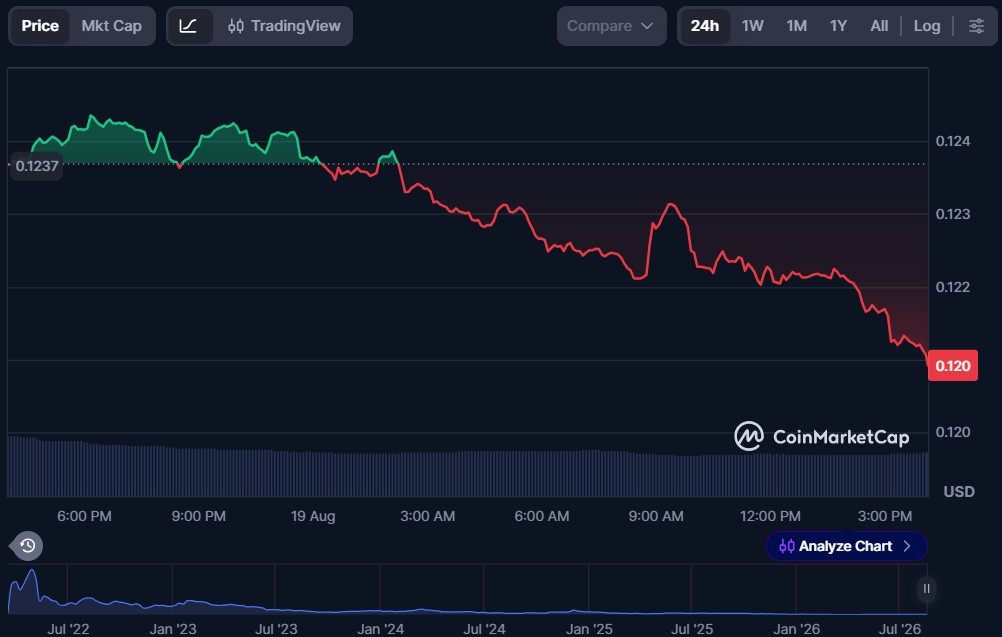
Task: Open the TradingView chart mode
Action: (284, 26)
